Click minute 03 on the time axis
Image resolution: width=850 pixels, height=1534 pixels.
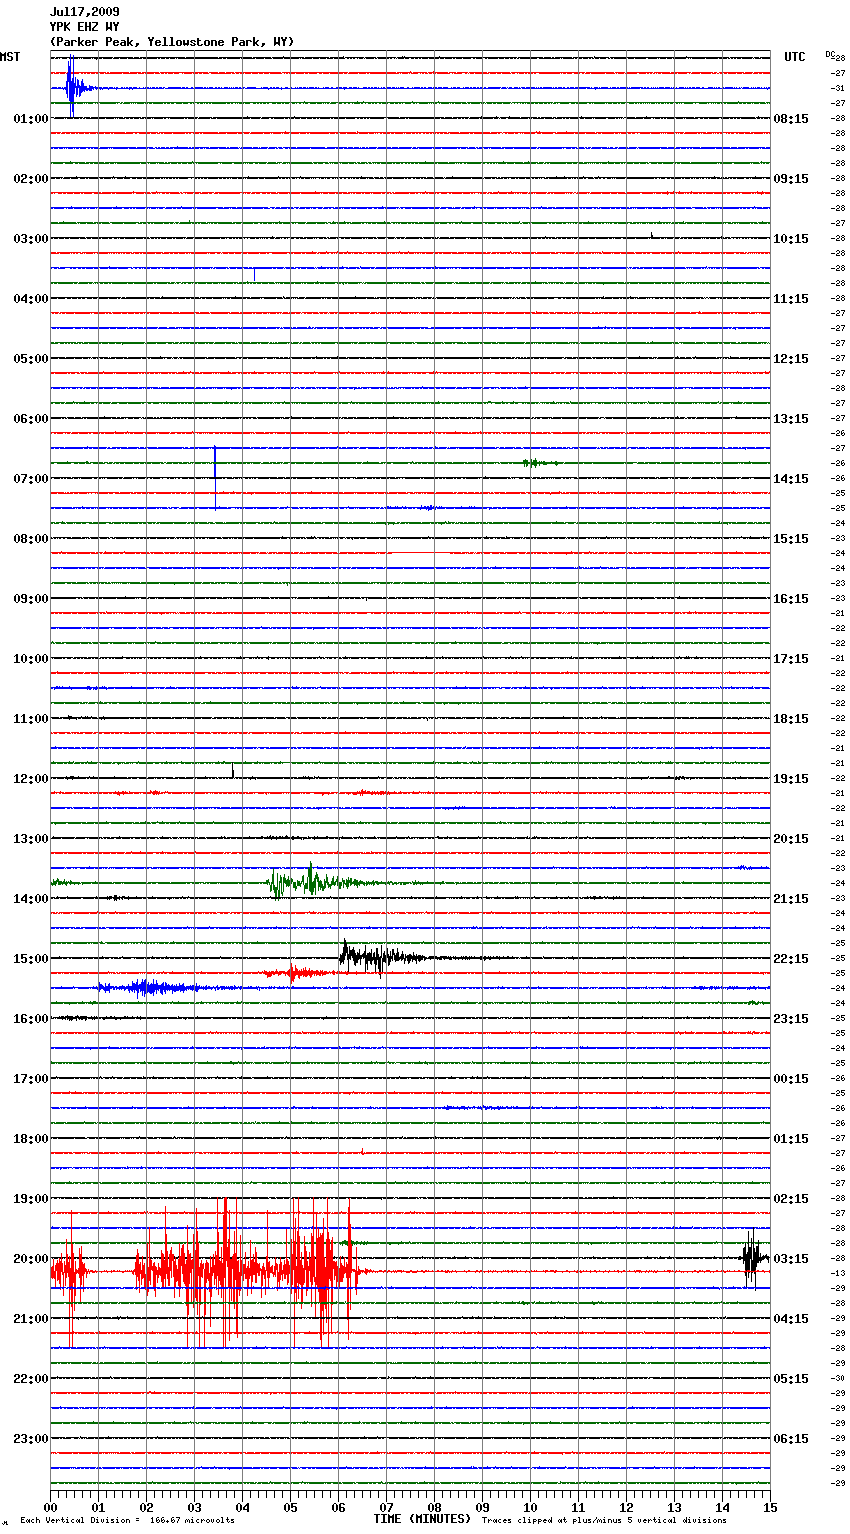[x=194, y=1507]
